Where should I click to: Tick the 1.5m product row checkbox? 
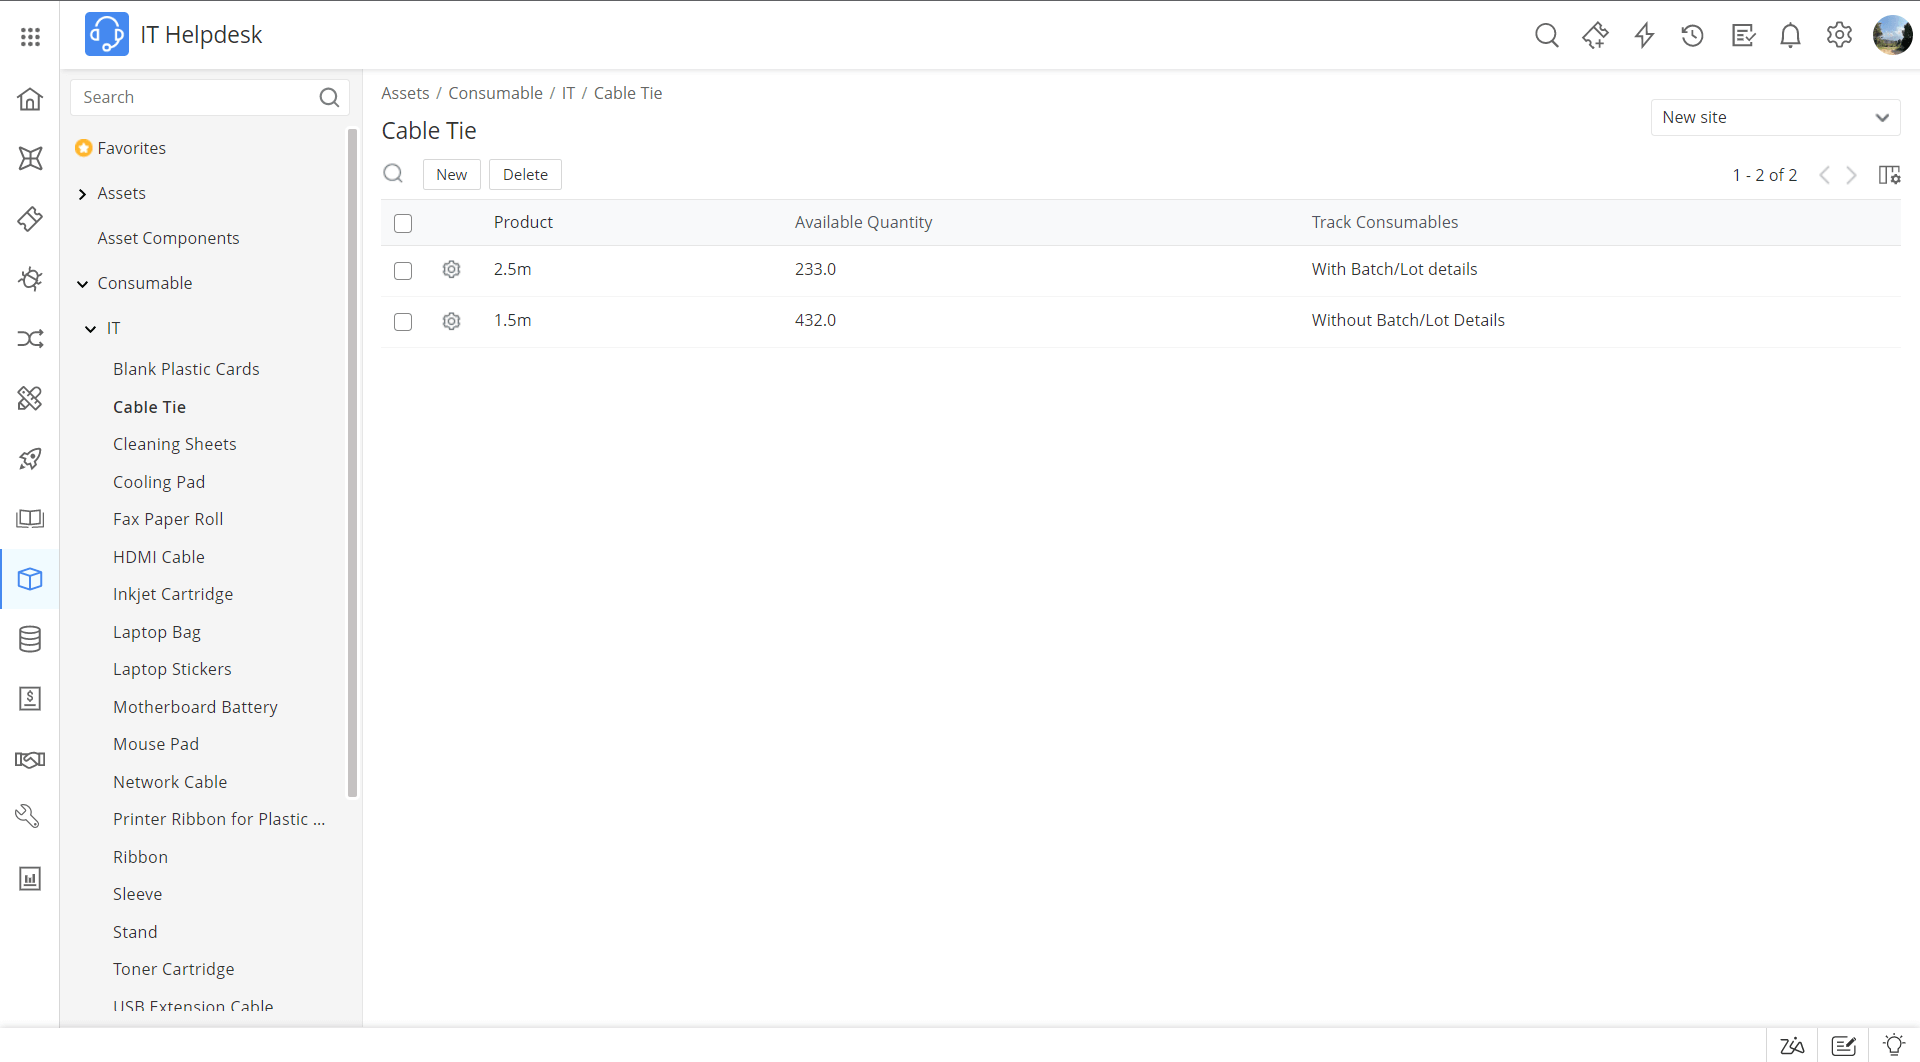pos(403,322)
